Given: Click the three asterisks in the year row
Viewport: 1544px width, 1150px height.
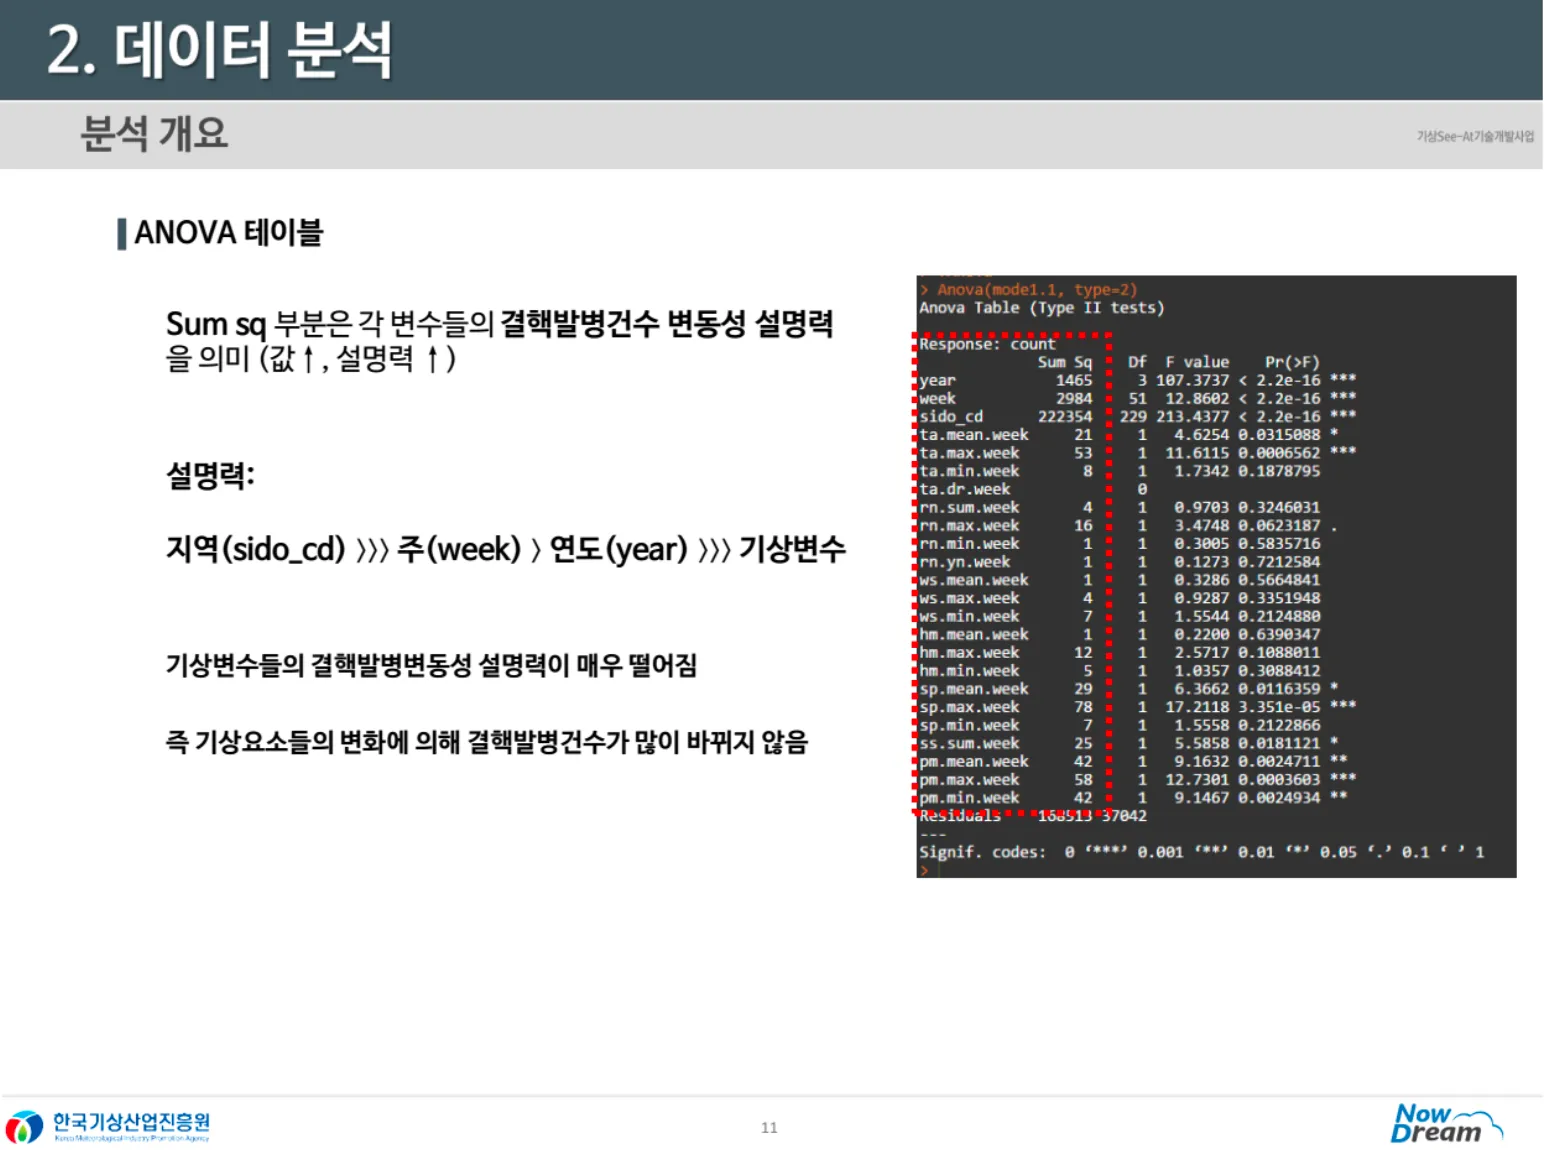Looking at the screenshot, I should 1342,380.
